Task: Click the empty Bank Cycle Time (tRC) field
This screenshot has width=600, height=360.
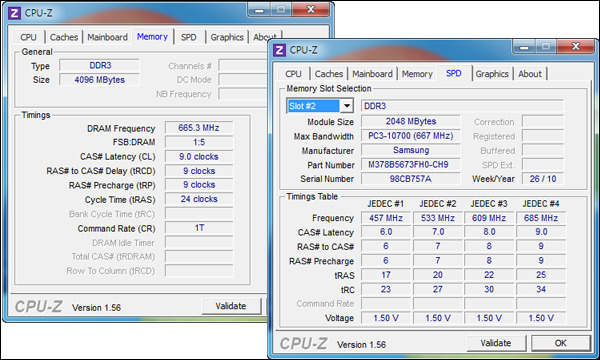Action: [x=199, y=213]
